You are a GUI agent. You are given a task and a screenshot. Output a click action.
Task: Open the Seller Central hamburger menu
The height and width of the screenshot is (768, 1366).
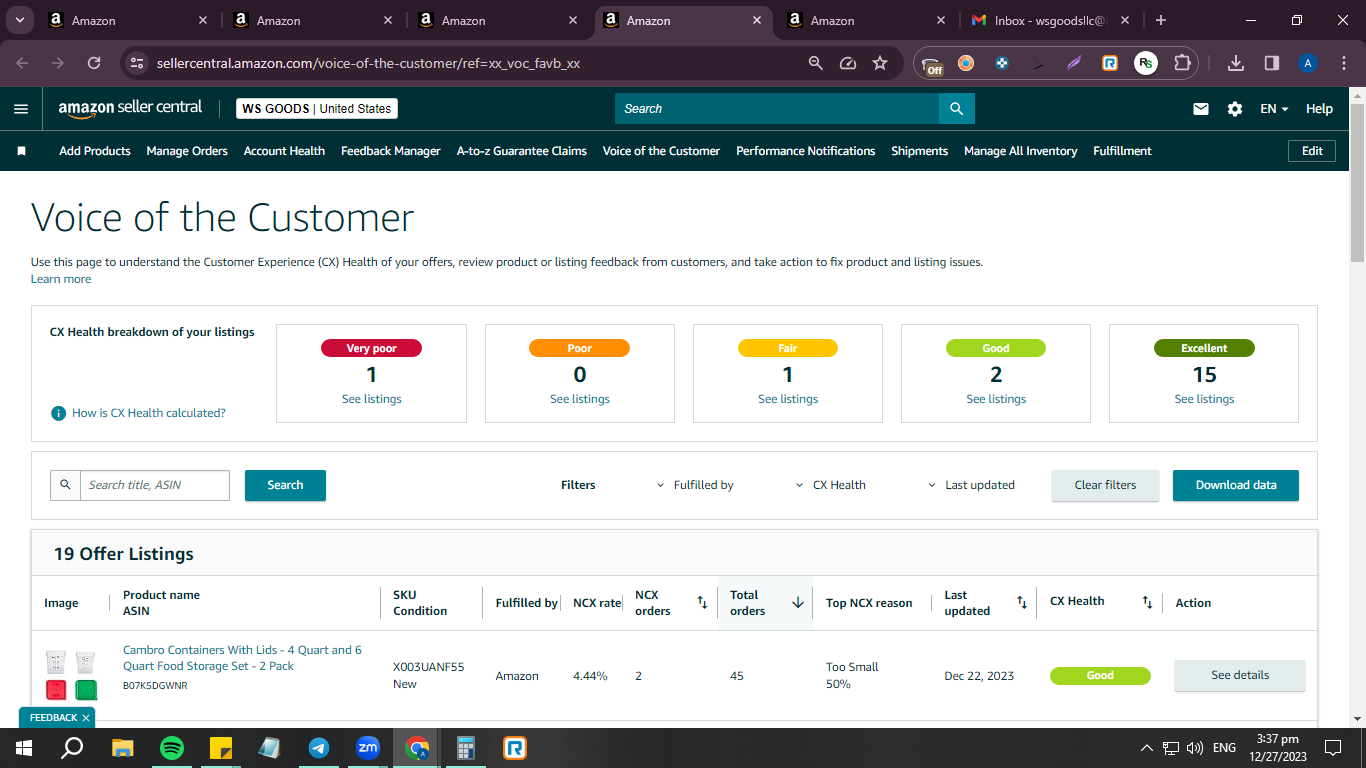click(21, 109)
